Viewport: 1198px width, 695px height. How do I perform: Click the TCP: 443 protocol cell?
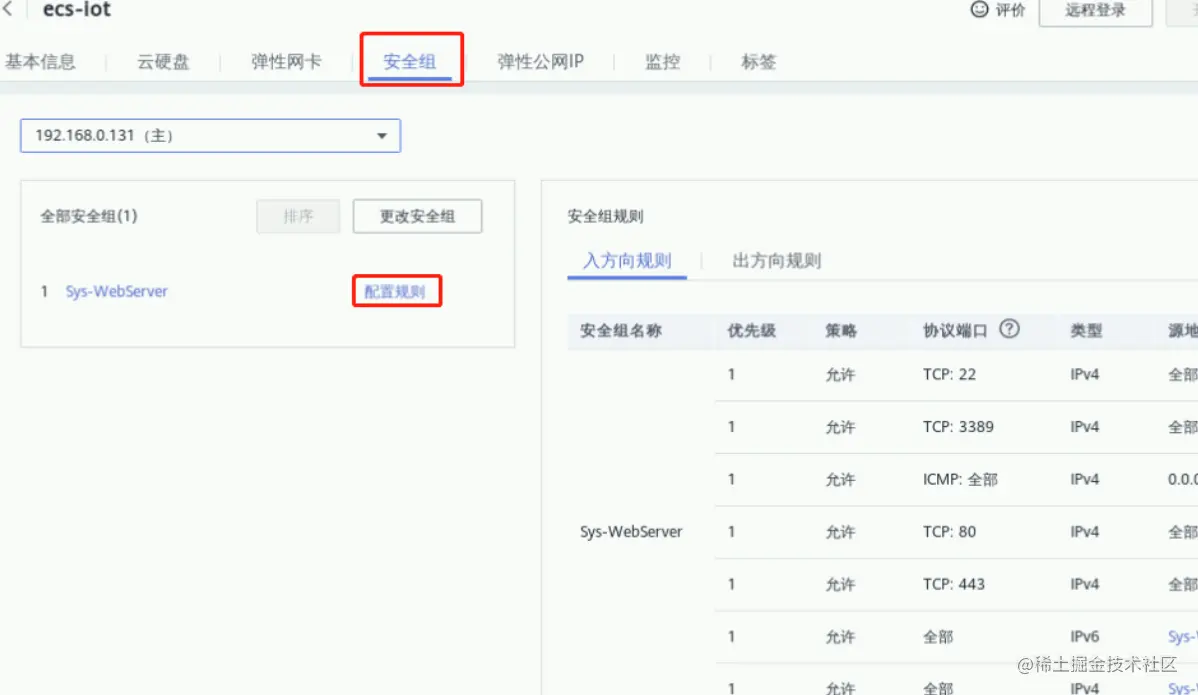[x=954, y=584]
